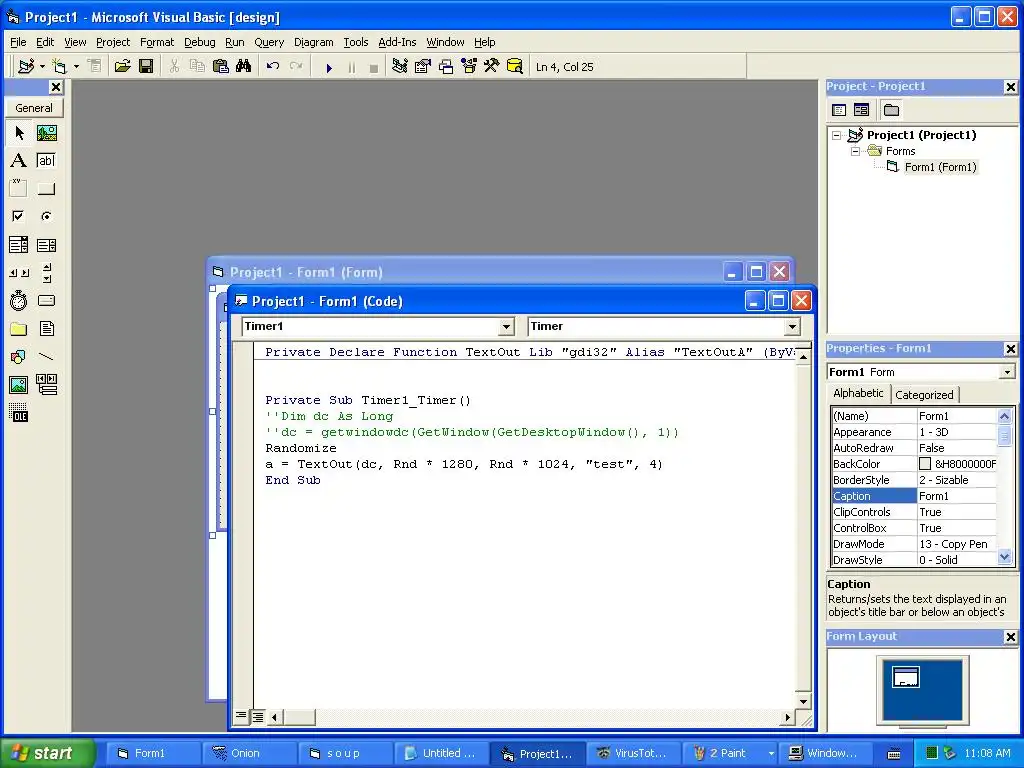1024x768 pixels.
Task: Open the Object Browser toolbar icon
Action: 469,67
